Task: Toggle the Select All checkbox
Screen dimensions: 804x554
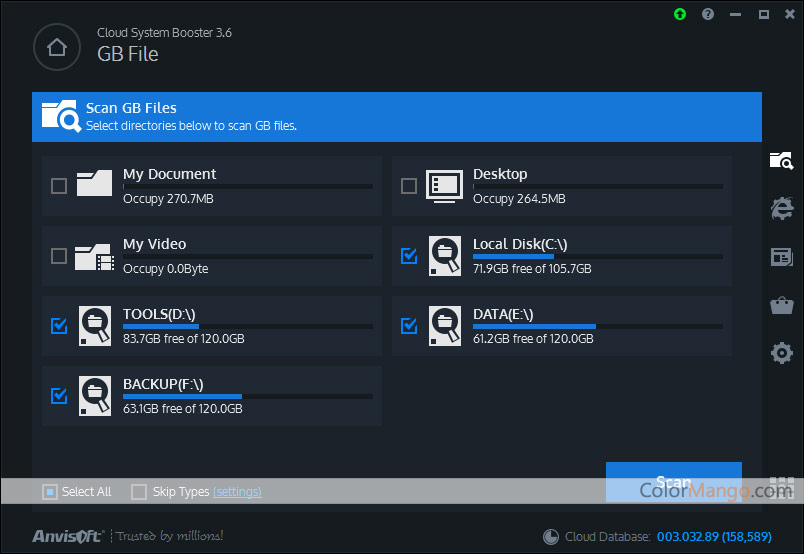Action: pos(50,492)
